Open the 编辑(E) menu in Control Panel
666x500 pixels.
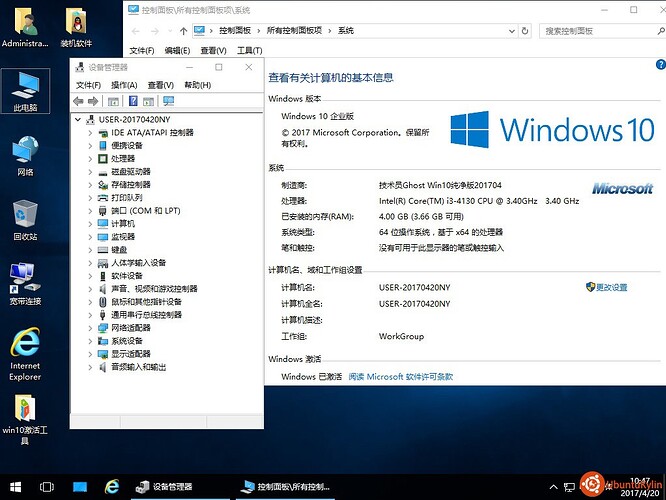[x=177, y=51]
